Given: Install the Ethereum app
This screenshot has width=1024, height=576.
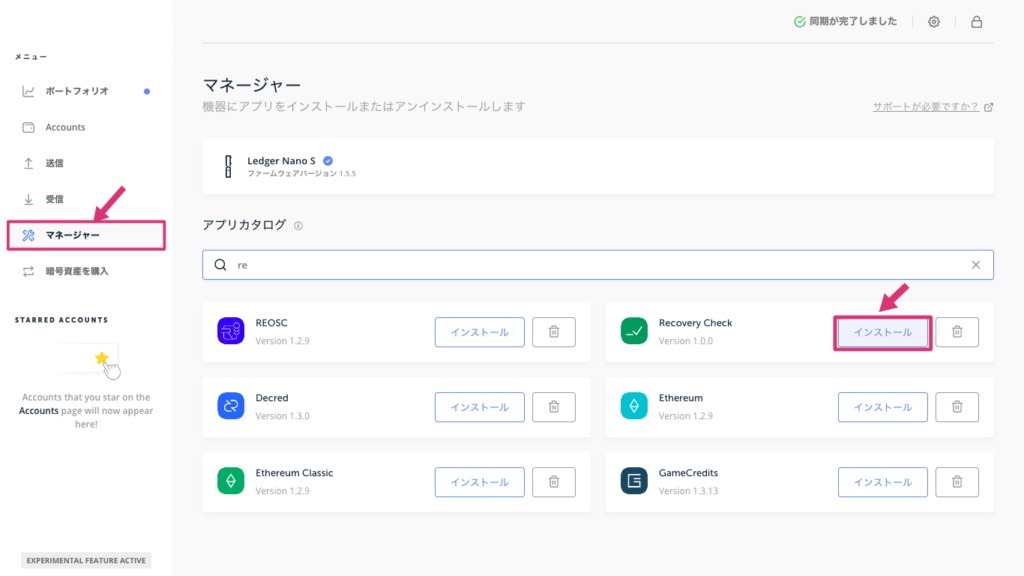Looking at the screenshot, I should 882,407.
